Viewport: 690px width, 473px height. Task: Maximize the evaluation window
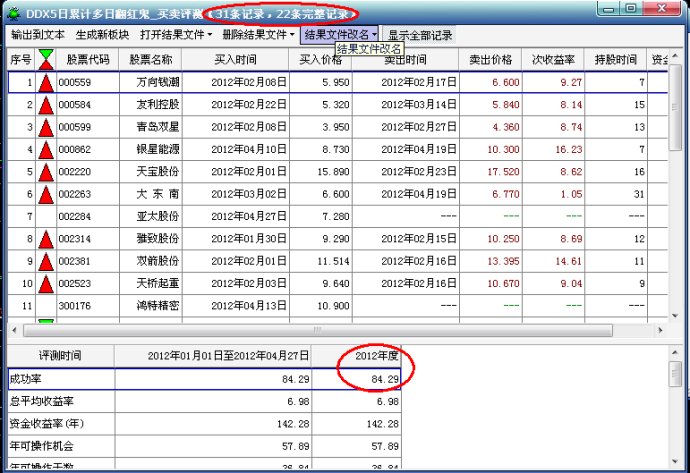(x=631, y=9)
